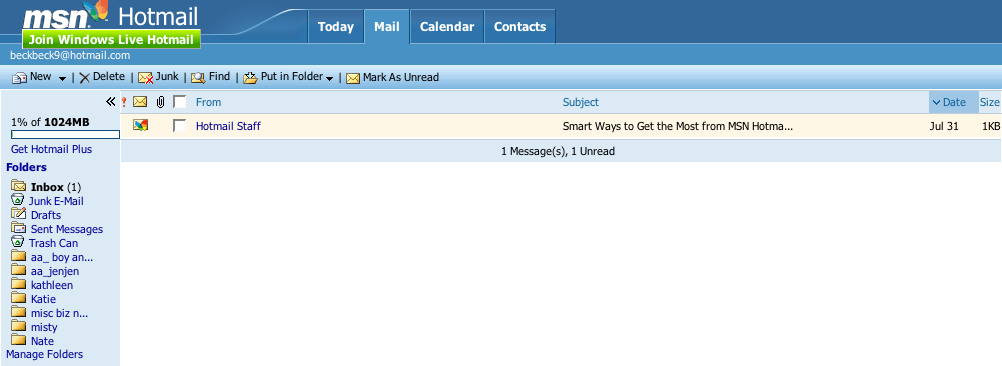Click the Hotmail Staff message MSN icon

(141, 126)
